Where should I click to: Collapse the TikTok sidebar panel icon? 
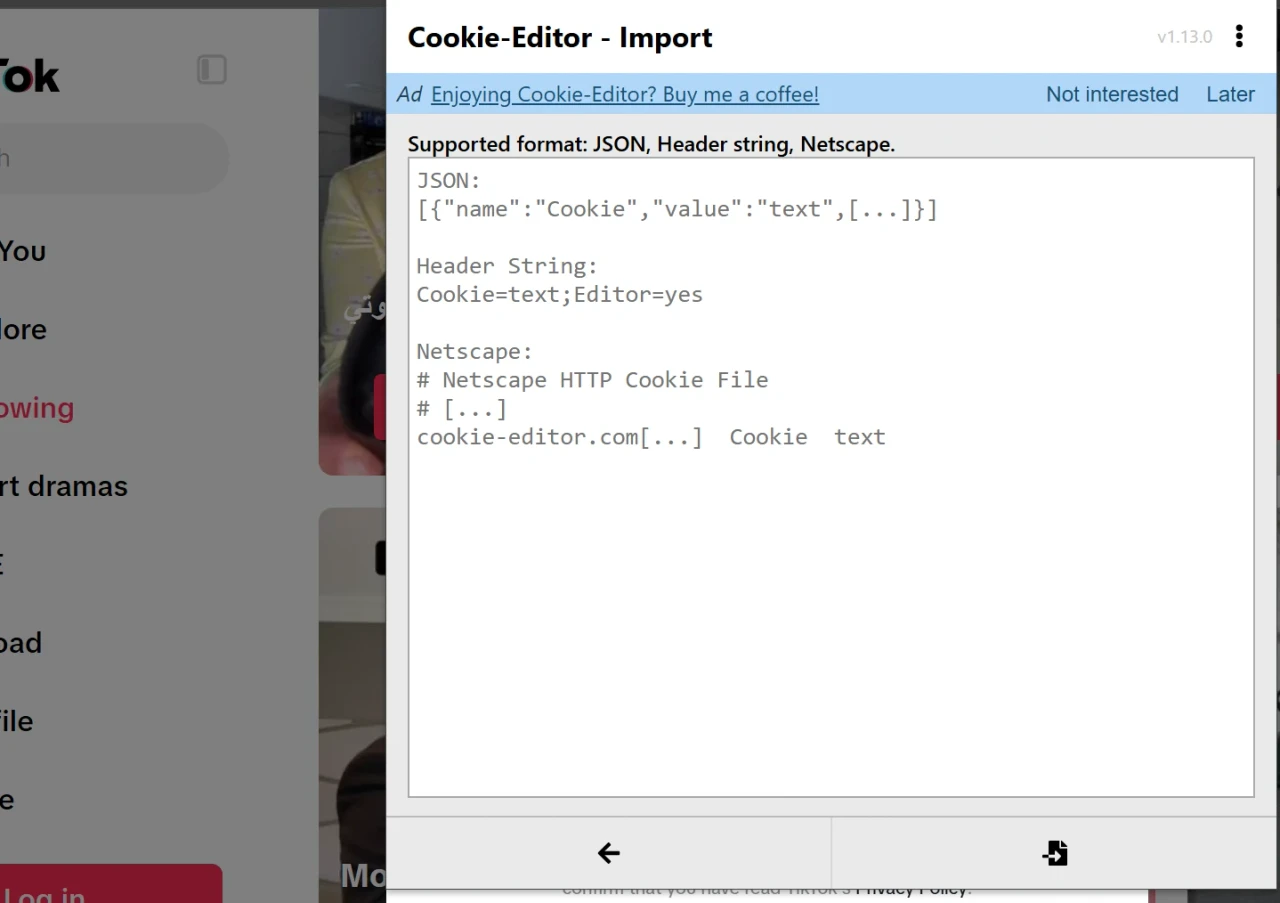tap(212, 70)
